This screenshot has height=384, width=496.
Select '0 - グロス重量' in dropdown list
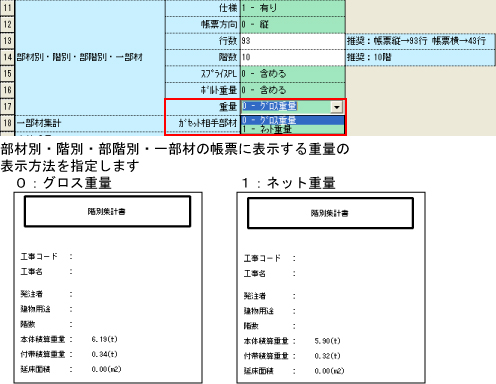click(292, 120)
